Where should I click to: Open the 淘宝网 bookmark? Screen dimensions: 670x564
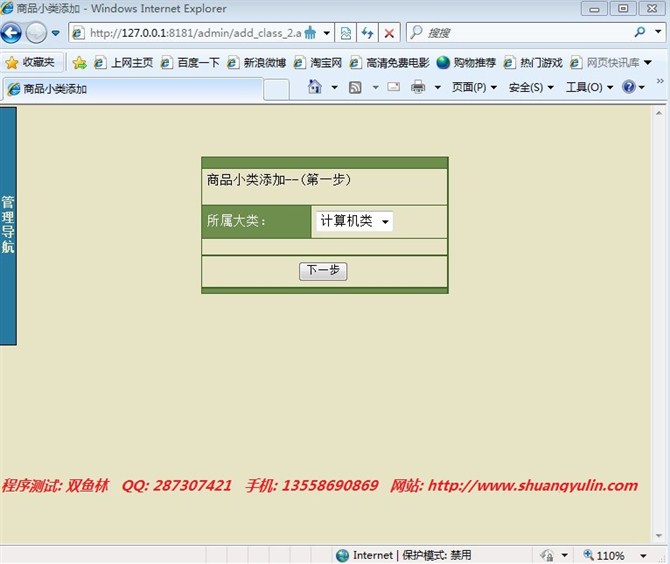click(x=317, y=63)
